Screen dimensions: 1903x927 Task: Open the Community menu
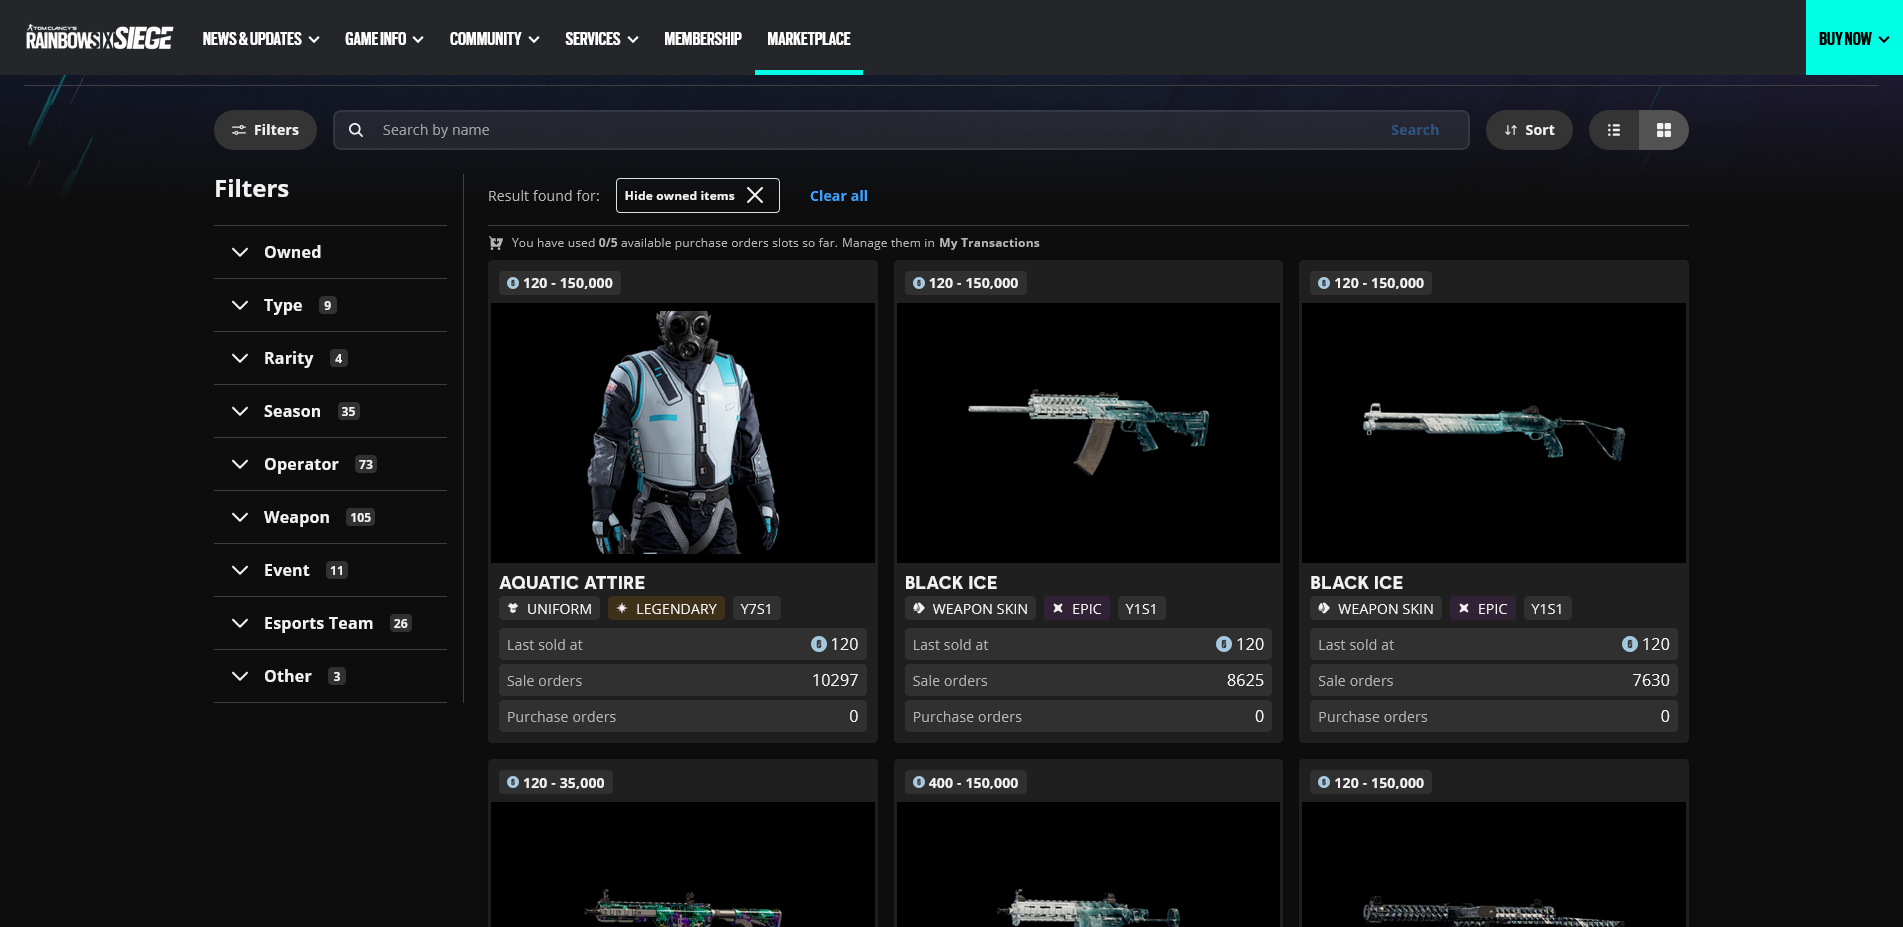coord(494,39)
